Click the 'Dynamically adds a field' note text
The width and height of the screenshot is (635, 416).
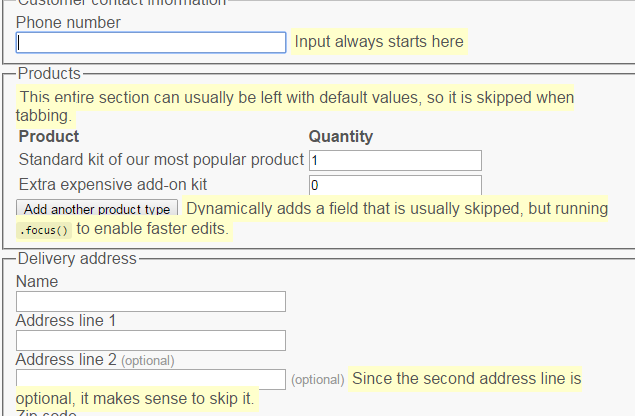click(312, 219)
